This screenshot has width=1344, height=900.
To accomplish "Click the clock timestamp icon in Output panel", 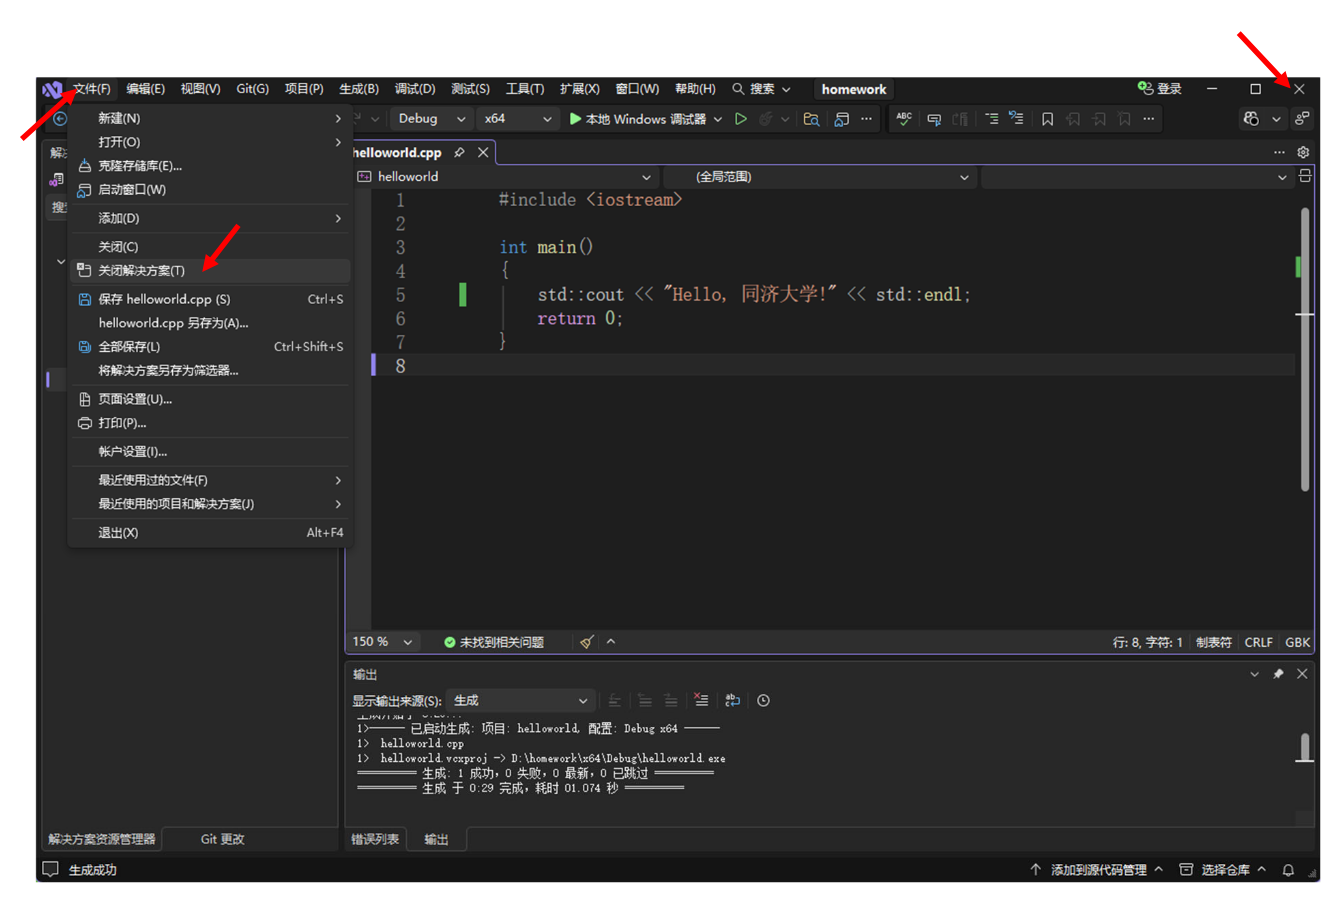I will [x=763, y=701].
